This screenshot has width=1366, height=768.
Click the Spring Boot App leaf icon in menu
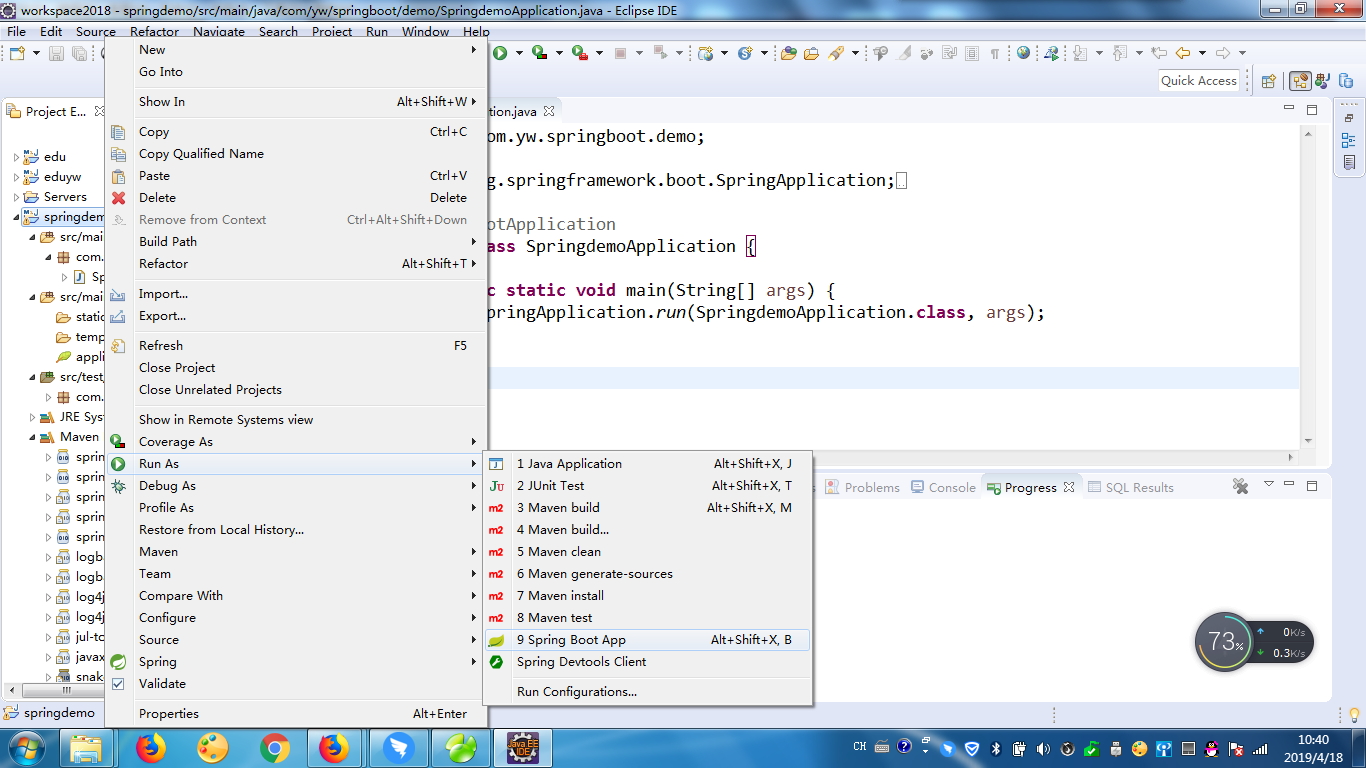coord(497,638)
